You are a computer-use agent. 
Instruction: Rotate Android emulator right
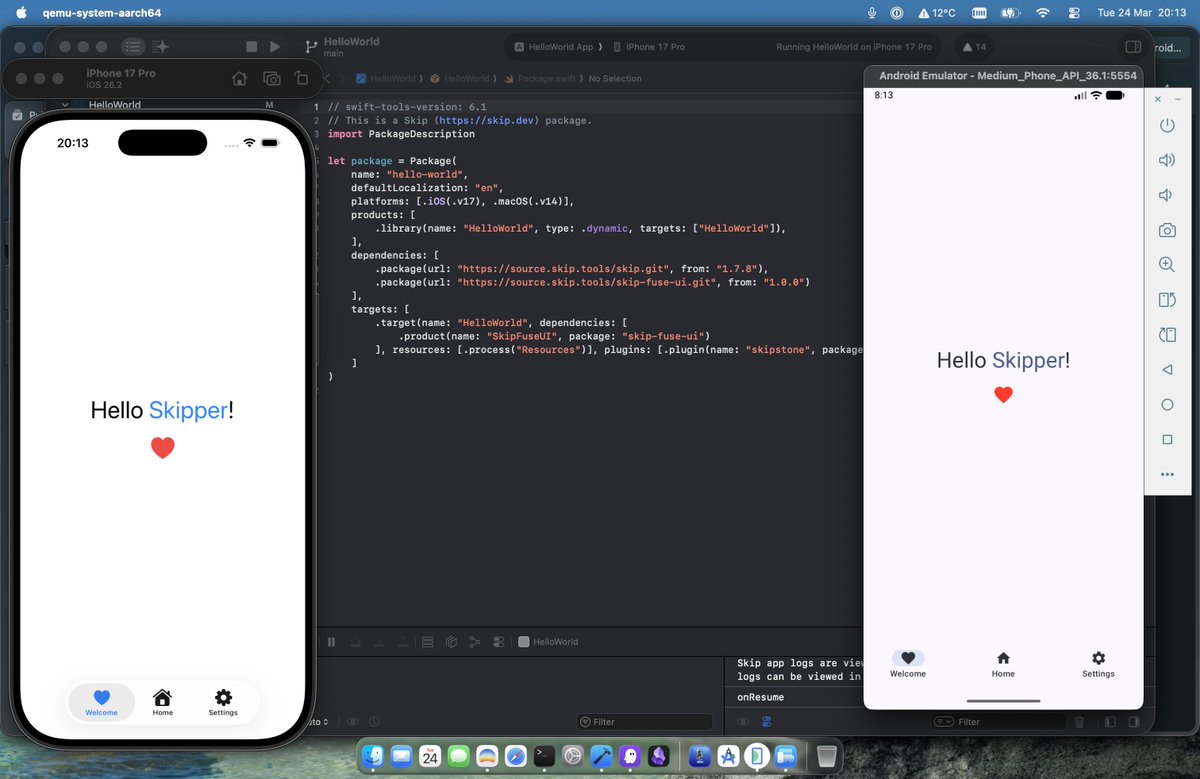click(x=1167, y=335)
